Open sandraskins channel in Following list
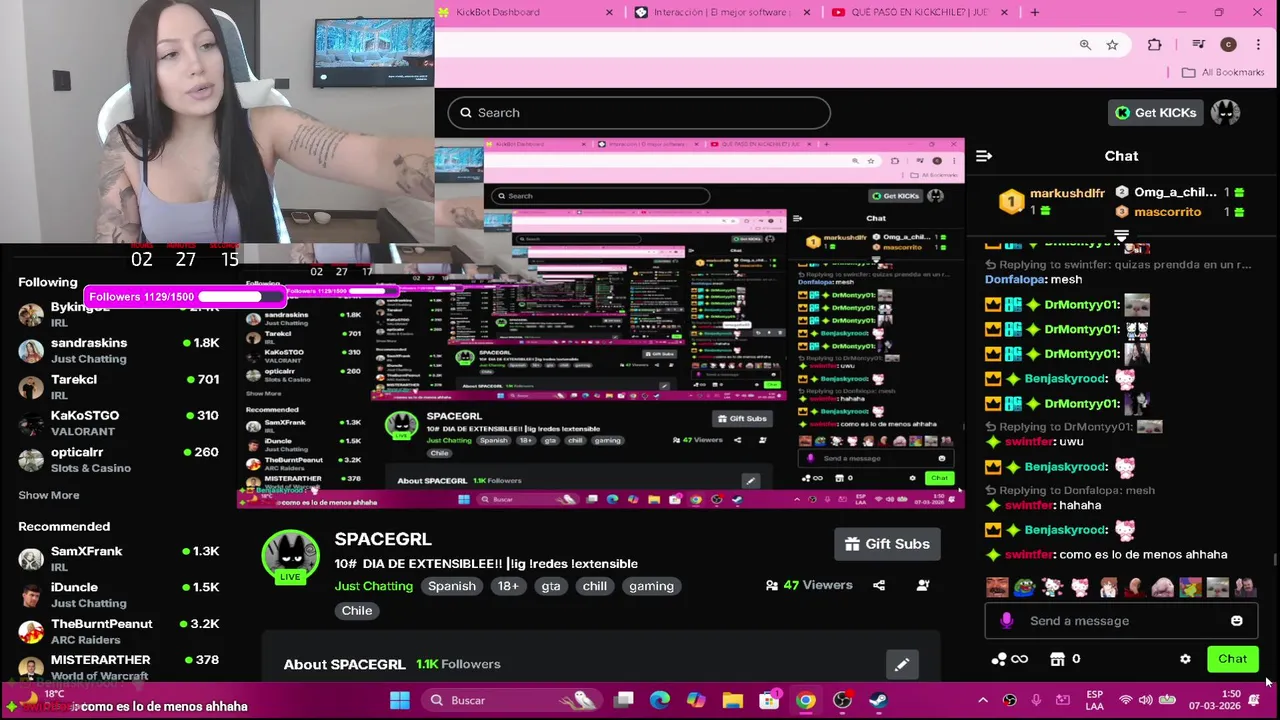The height and width of the screenshot is (720, 1280). click(x=119, y=350)
